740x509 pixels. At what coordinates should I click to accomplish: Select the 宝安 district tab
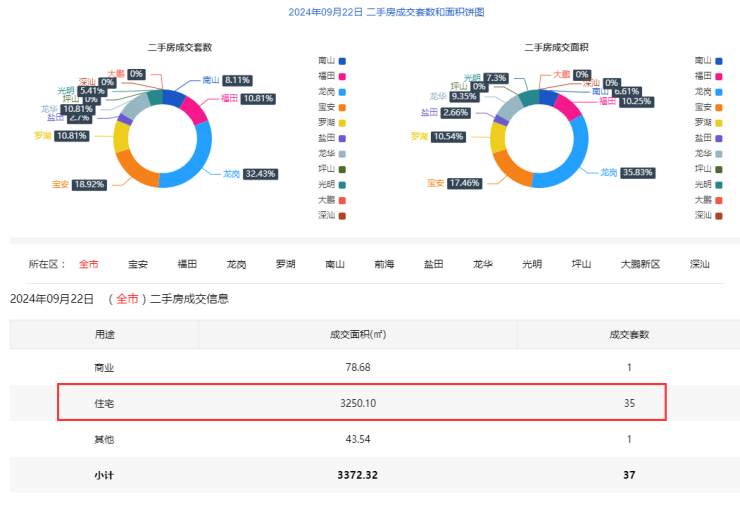click(138, 264)
